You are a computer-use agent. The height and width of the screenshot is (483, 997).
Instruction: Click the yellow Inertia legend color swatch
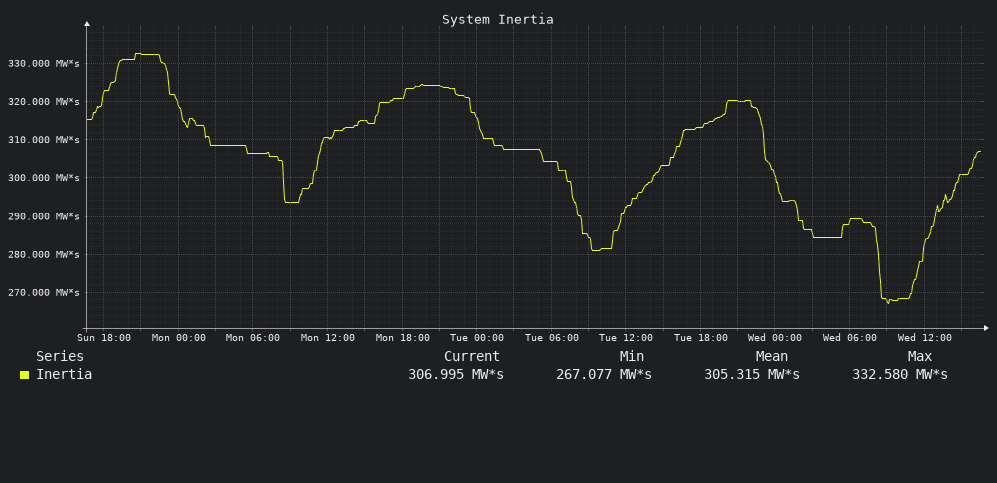pos(24,375)
